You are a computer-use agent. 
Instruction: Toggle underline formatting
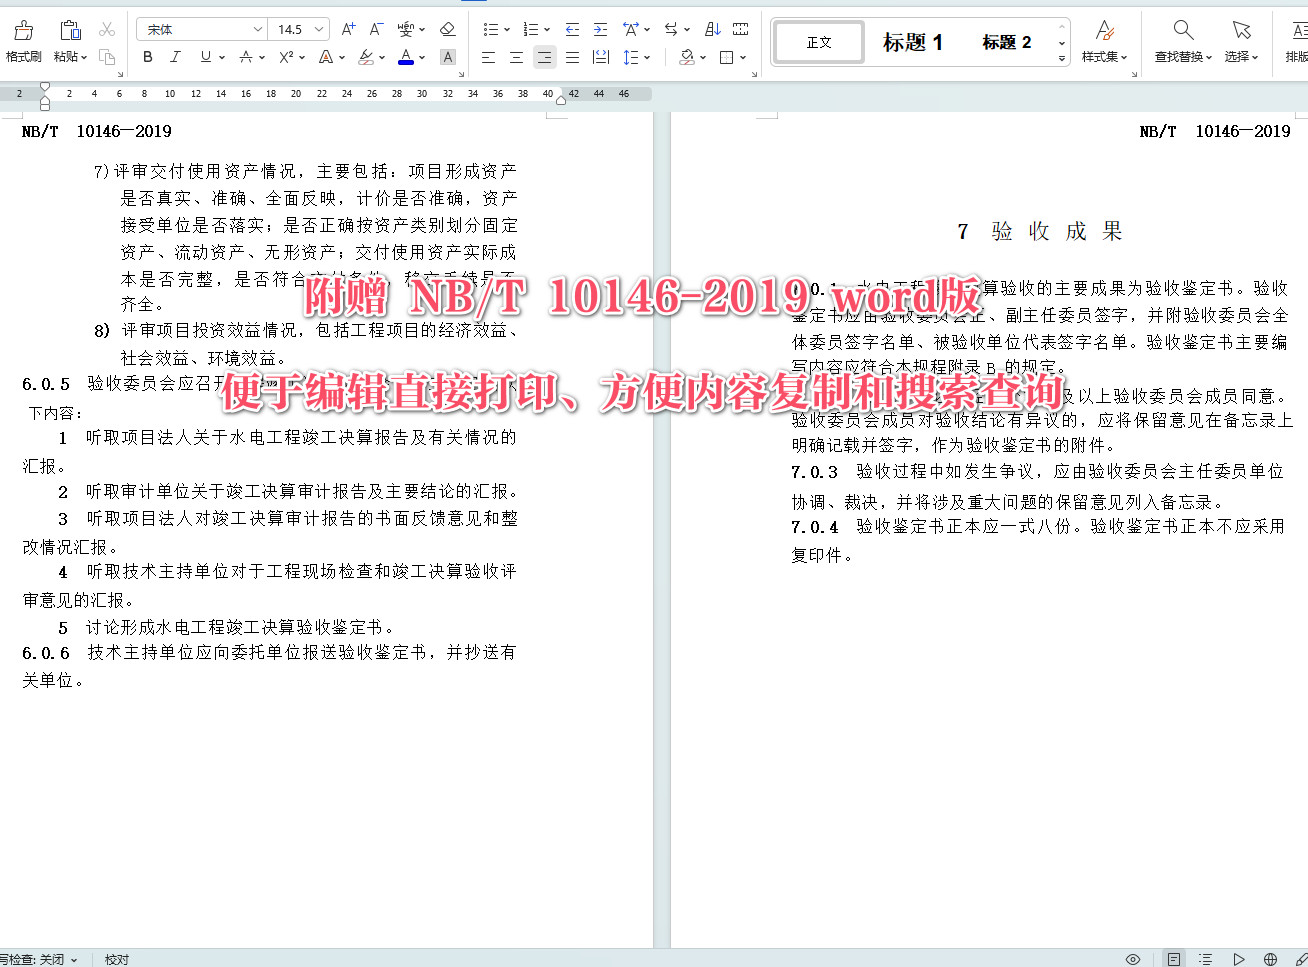pos(206,56)
